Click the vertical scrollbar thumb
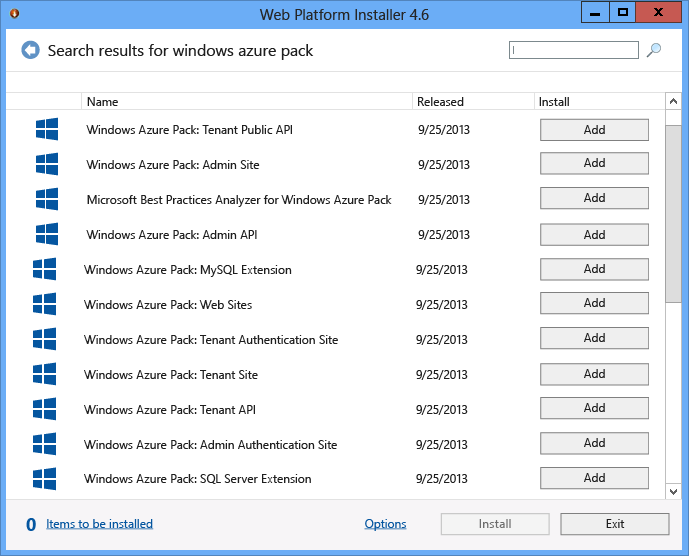Screen dimensions: 689x556 tap(673, 214)
